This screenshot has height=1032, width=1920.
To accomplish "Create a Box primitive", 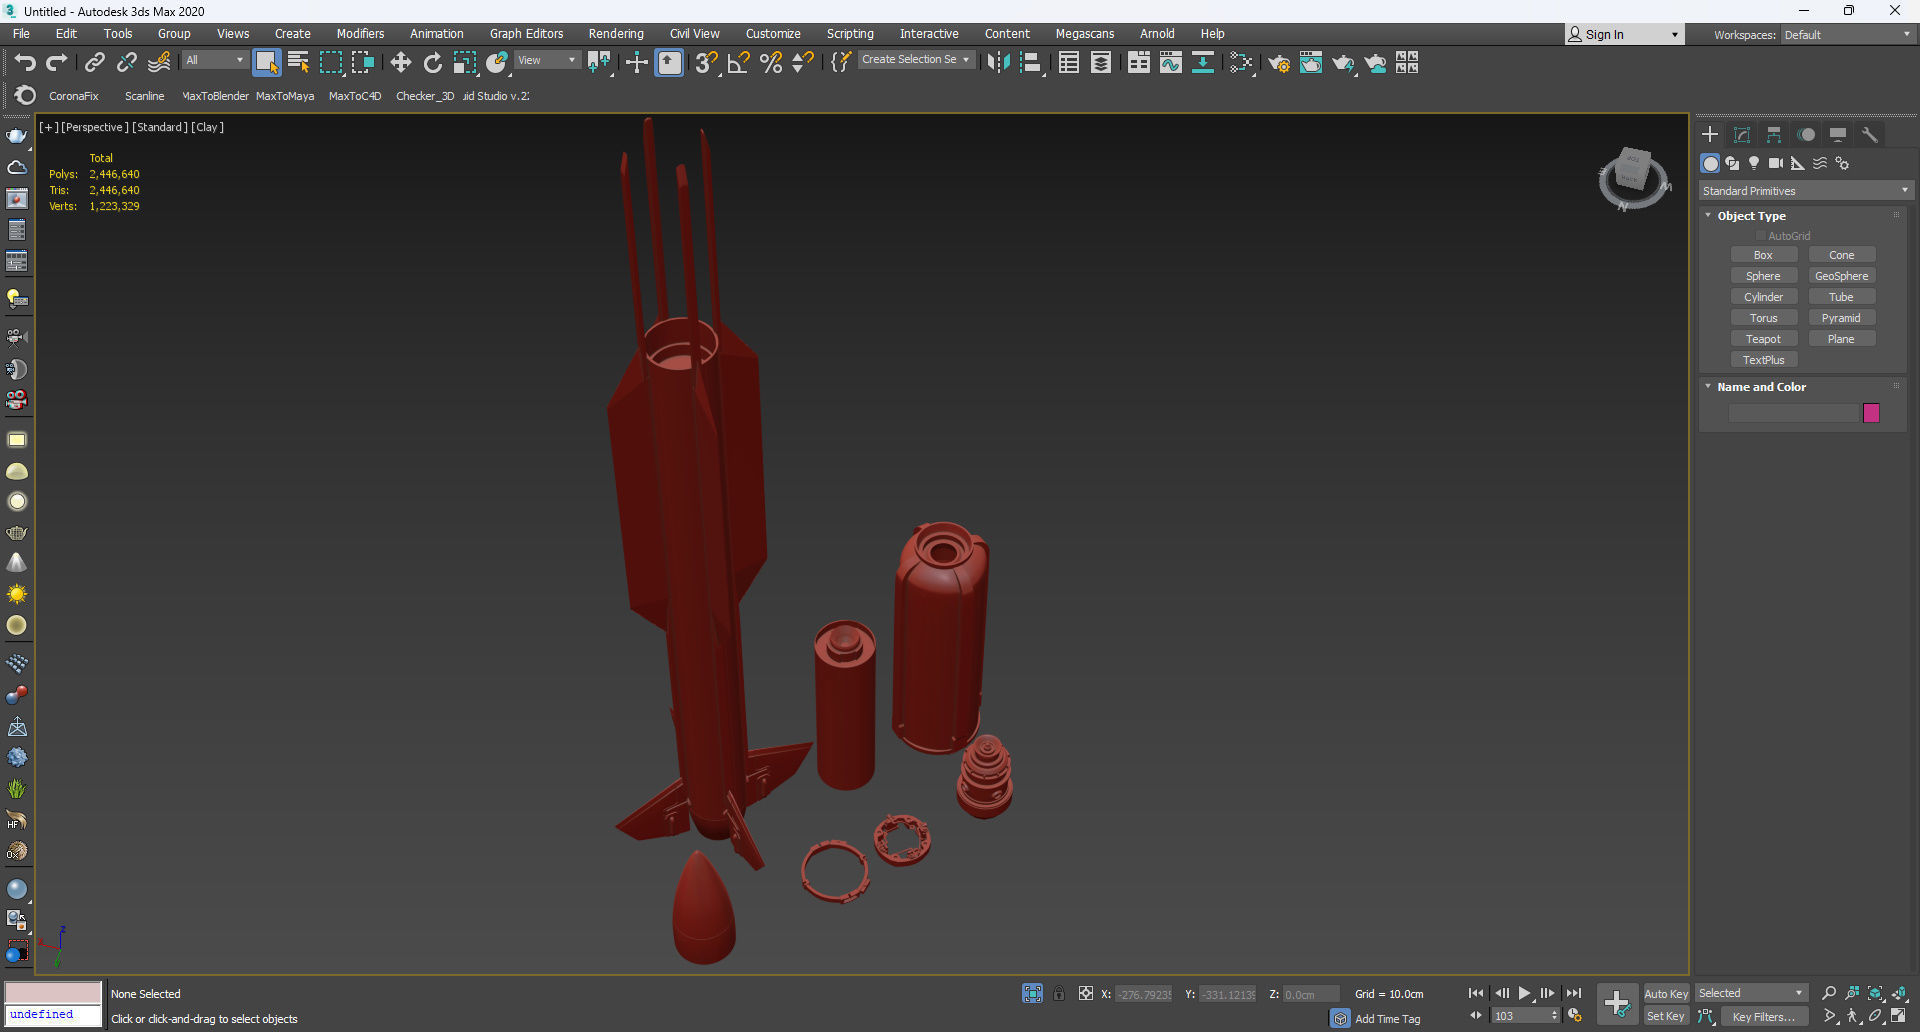I will (x=1763, y=255).
